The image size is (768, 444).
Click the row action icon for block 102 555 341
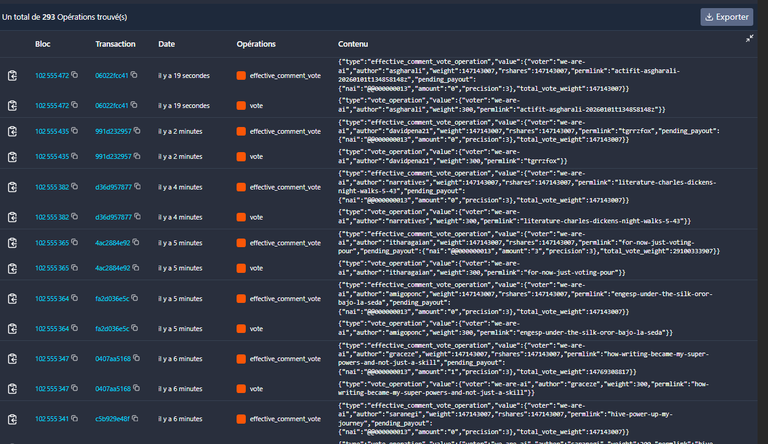point(13,419)
